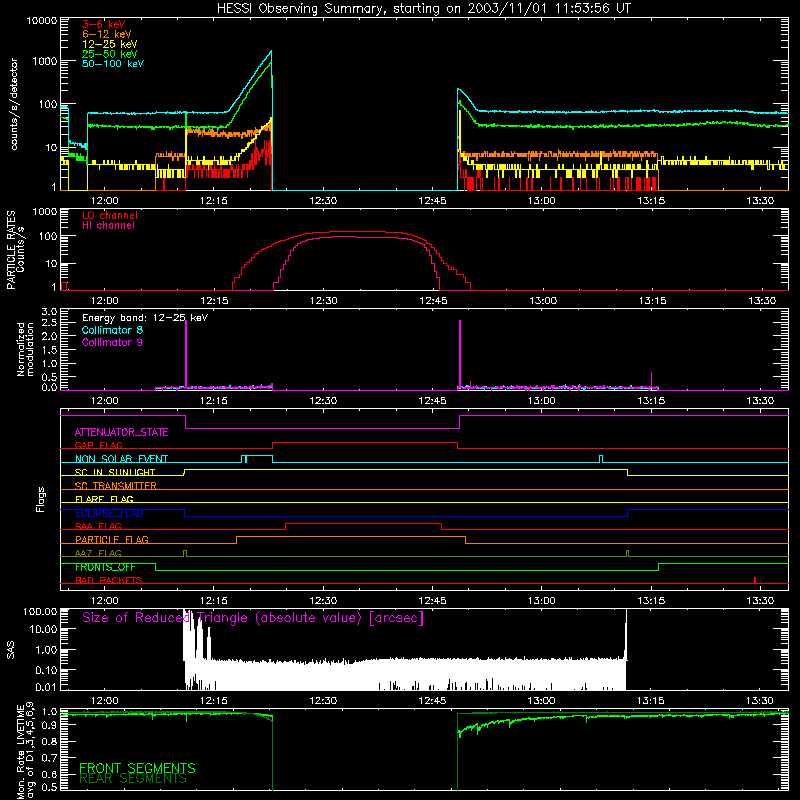Select the green 25-50 keV legend entry
Screen dimensions: 800x800
coord(110,54)
